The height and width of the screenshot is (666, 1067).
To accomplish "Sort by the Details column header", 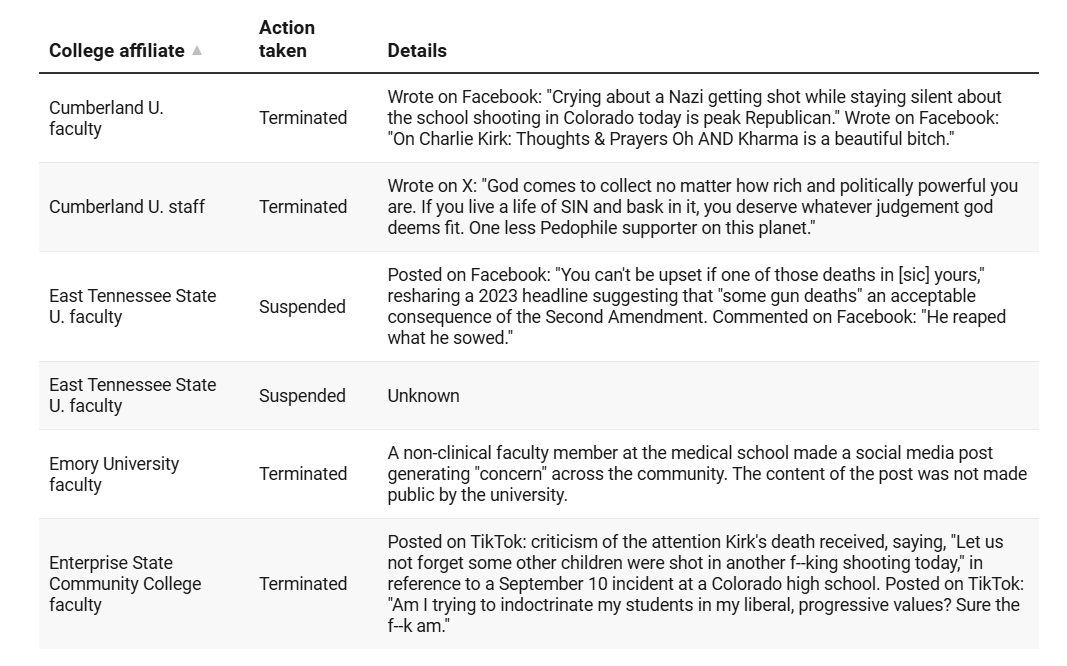I will 416,50.
